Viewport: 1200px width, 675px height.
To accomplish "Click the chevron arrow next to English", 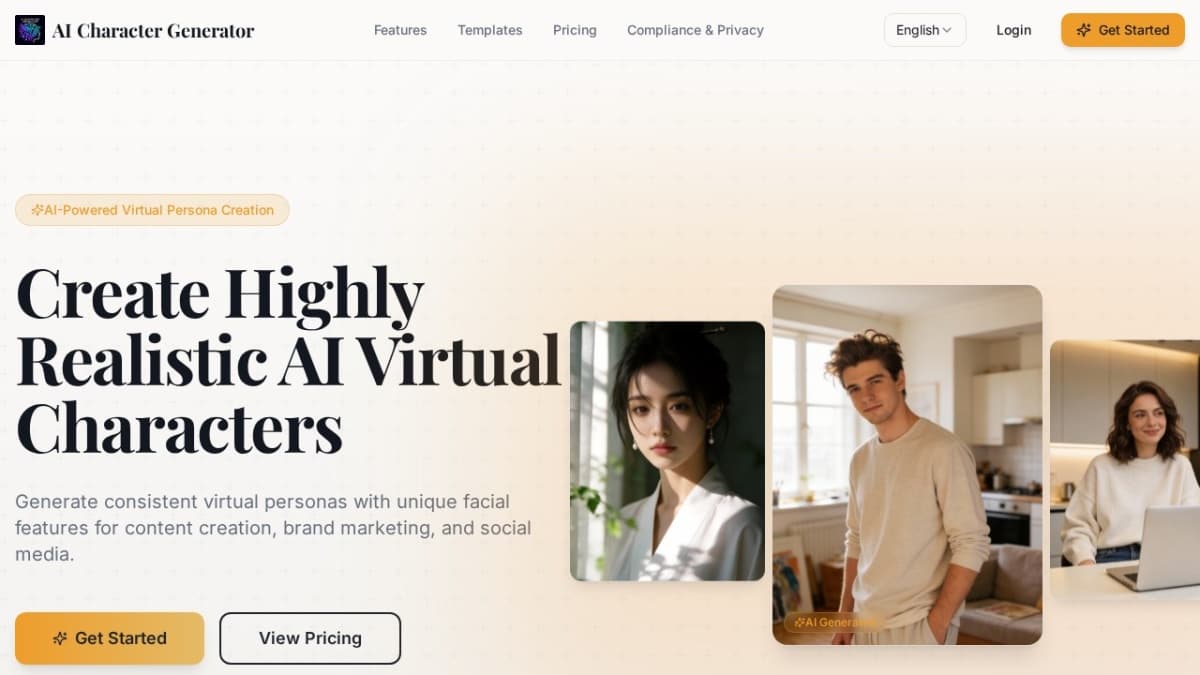I will (x=946, y=30).
